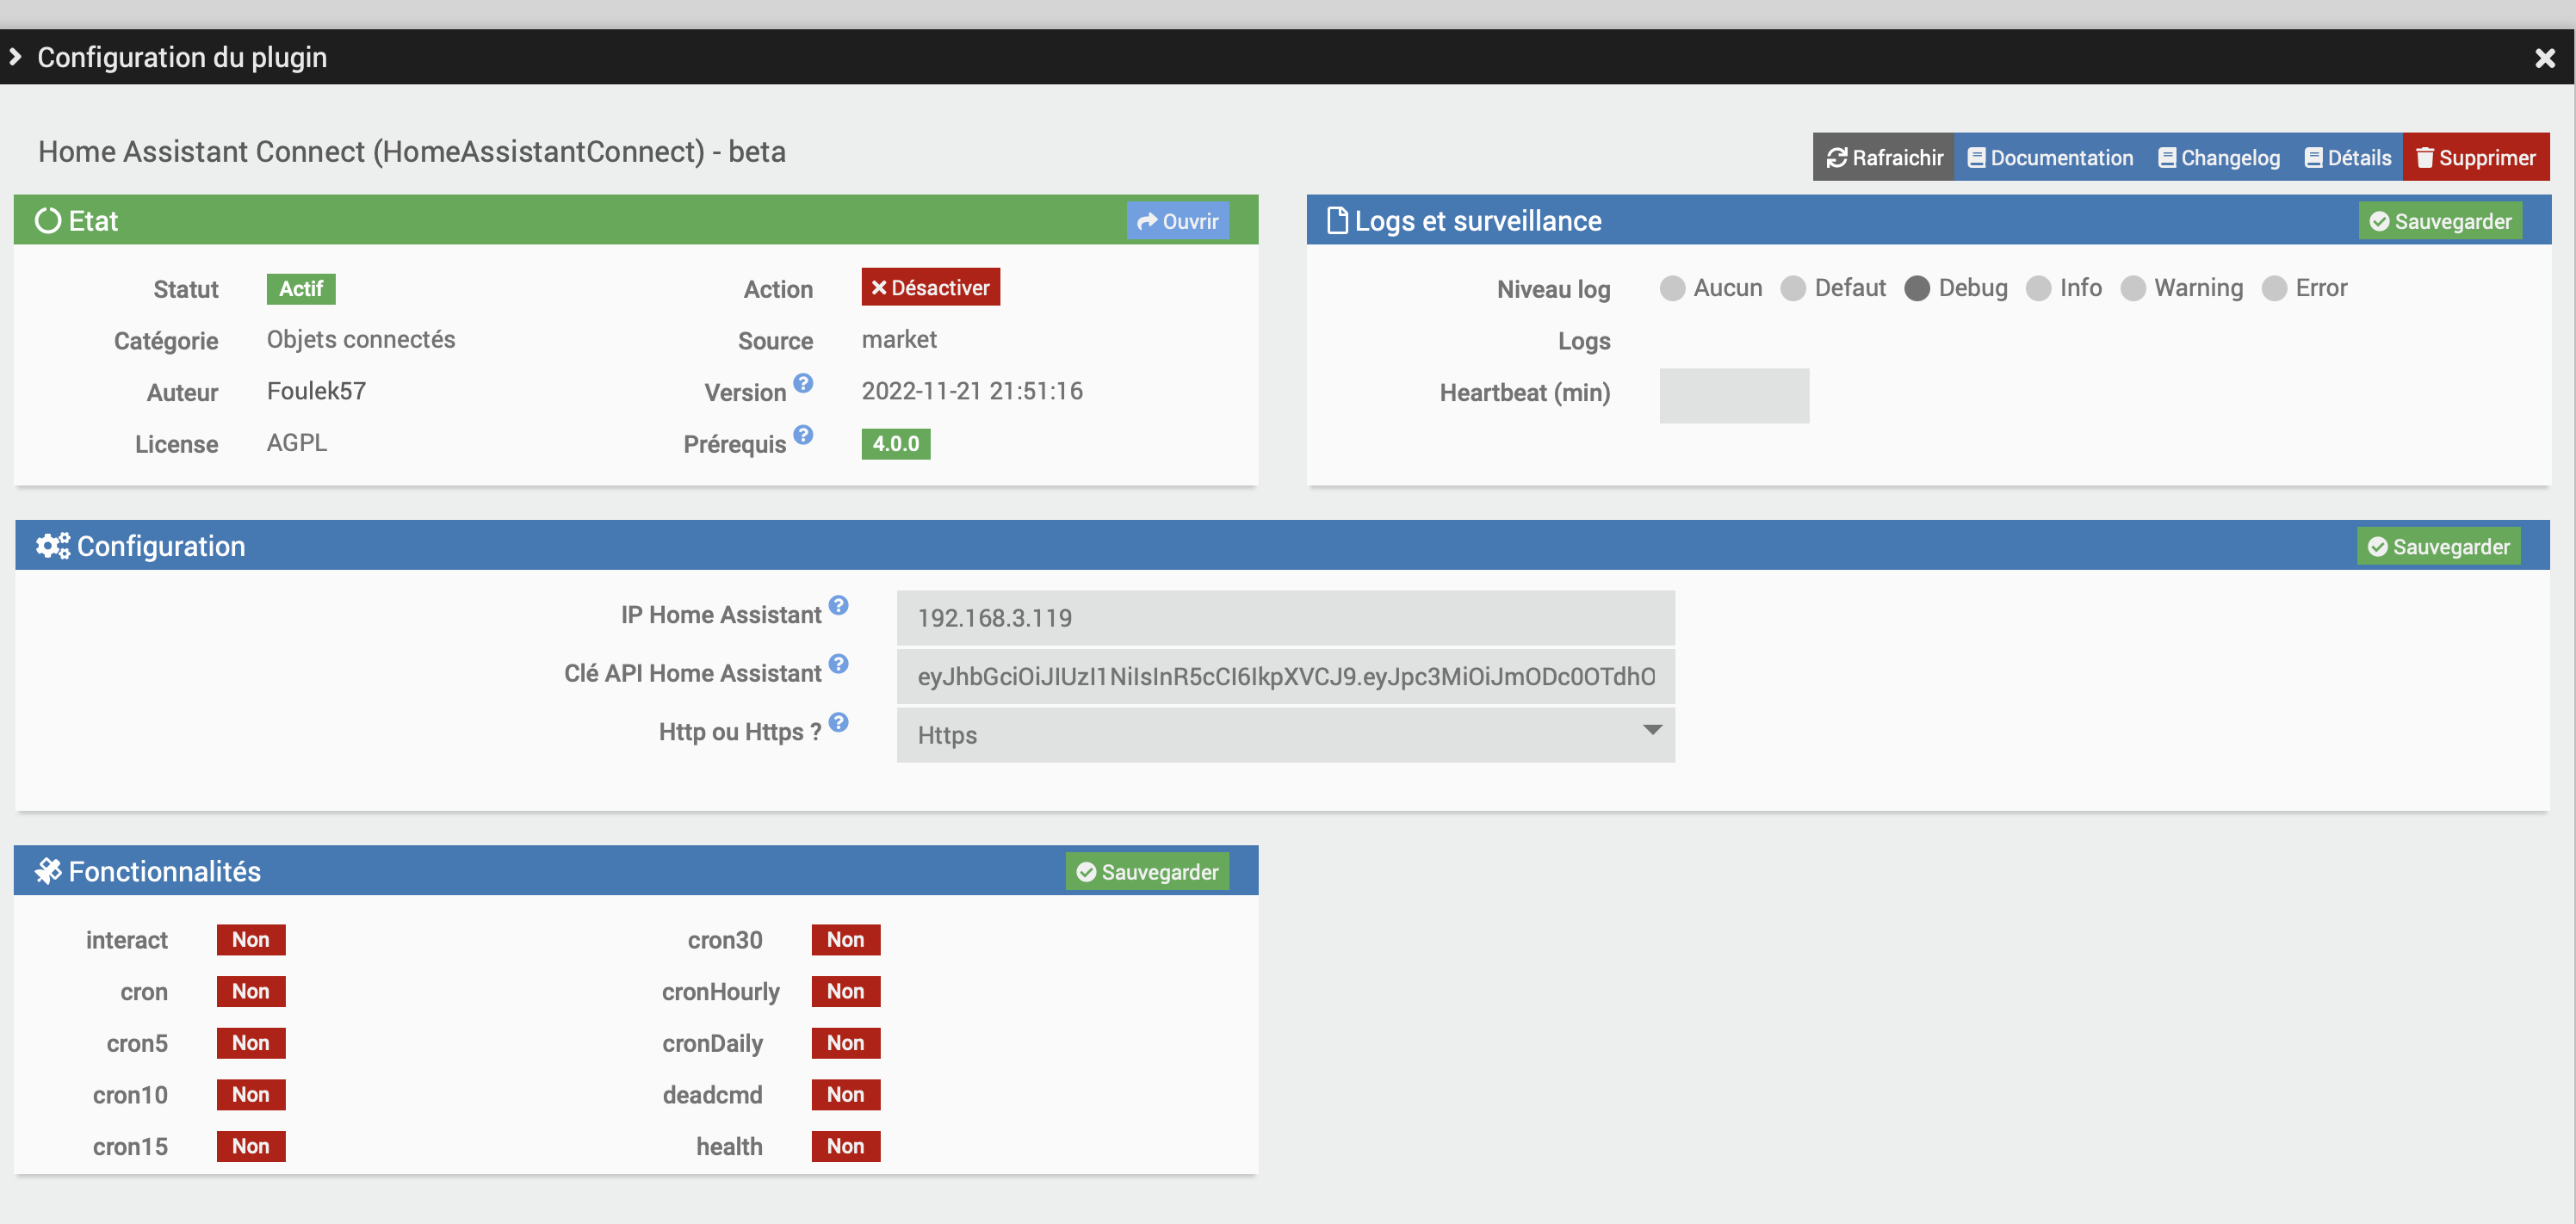Select the Defaut log level
Viewport: 2576px width, 1224px height.
[x=1793, y=288]
